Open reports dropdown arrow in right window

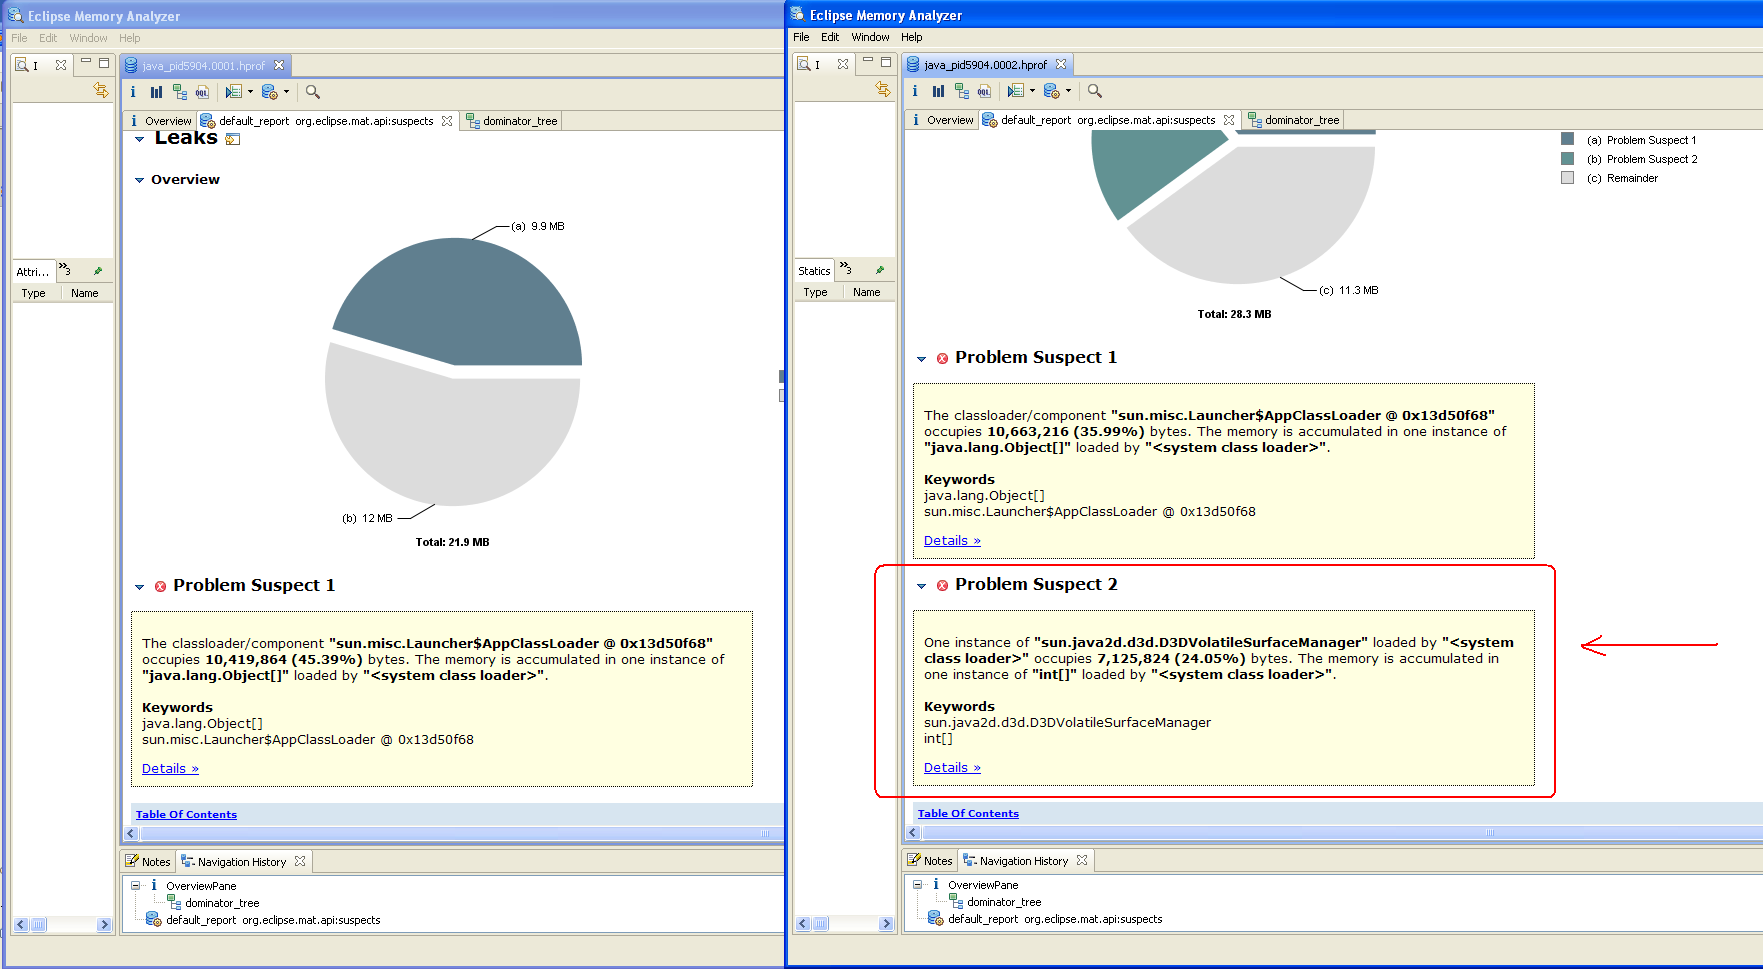1068,91
